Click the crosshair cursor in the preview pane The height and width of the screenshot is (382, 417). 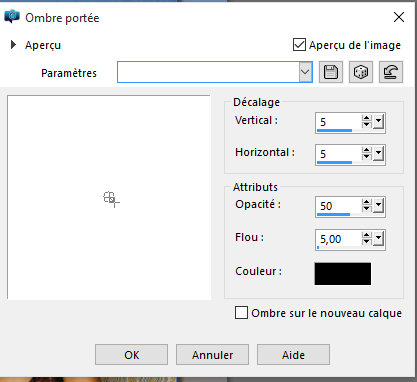click(111, 199)
